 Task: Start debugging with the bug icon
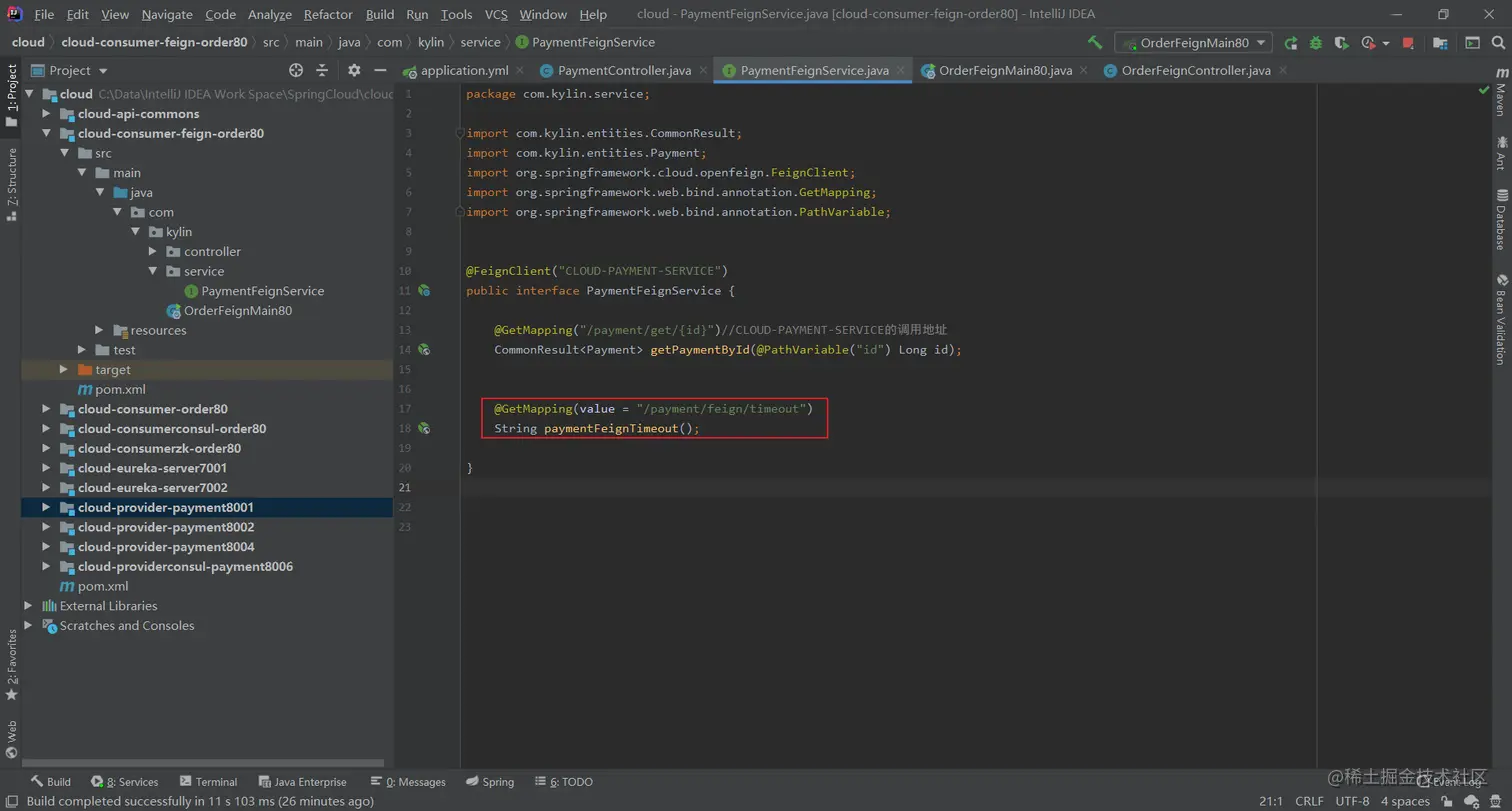click(x=1316, y=43)
